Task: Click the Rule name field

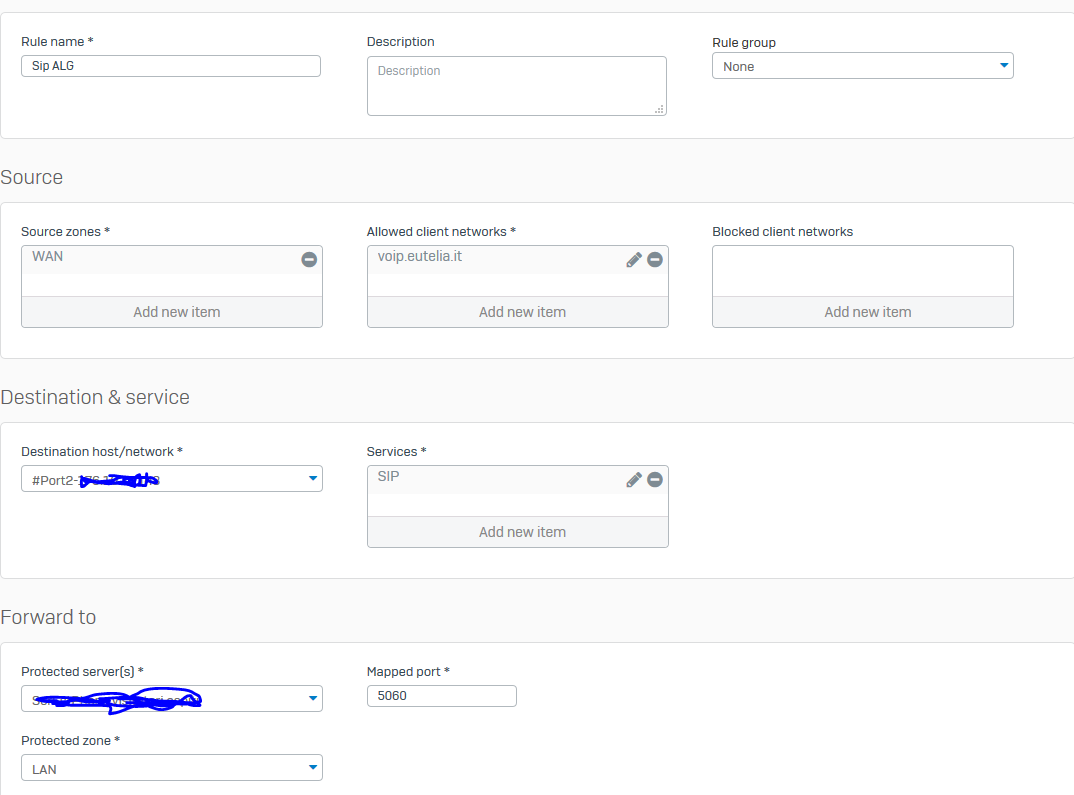Action: click(x=170, y=66)
